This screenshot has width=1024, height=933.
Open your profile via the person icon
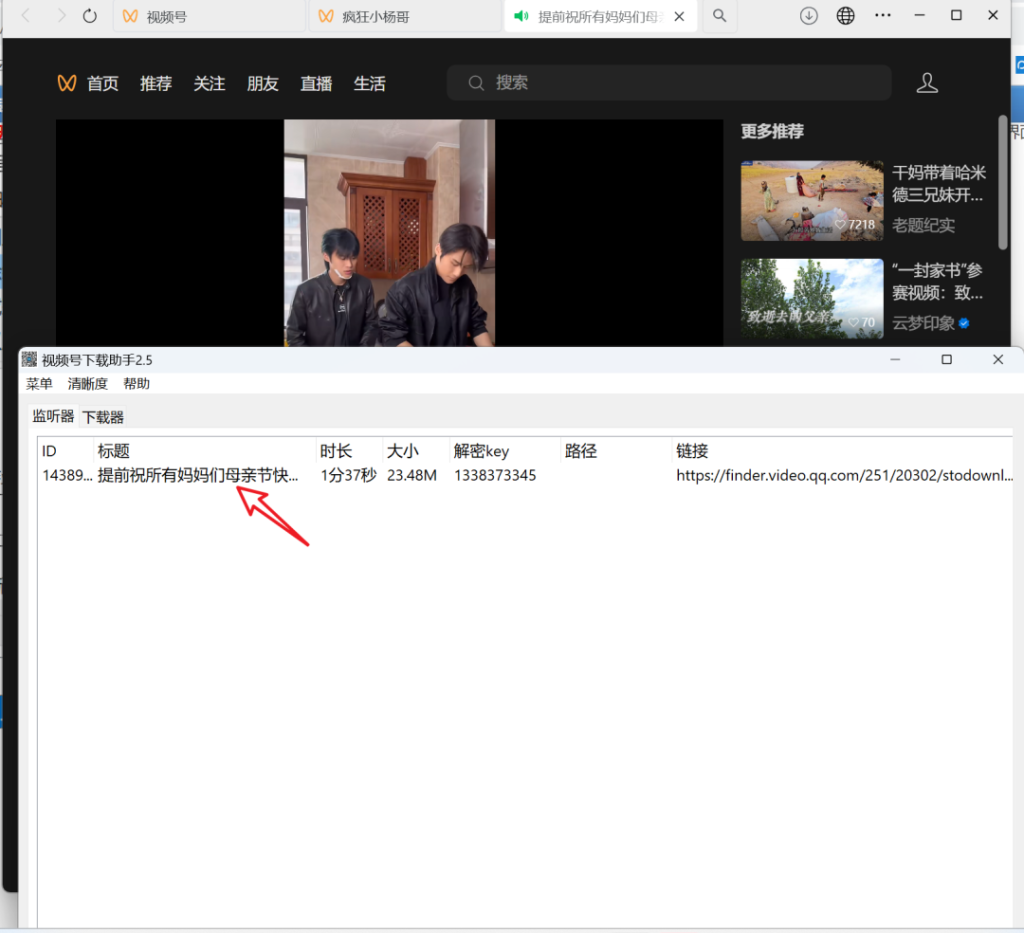pos(927,83)
